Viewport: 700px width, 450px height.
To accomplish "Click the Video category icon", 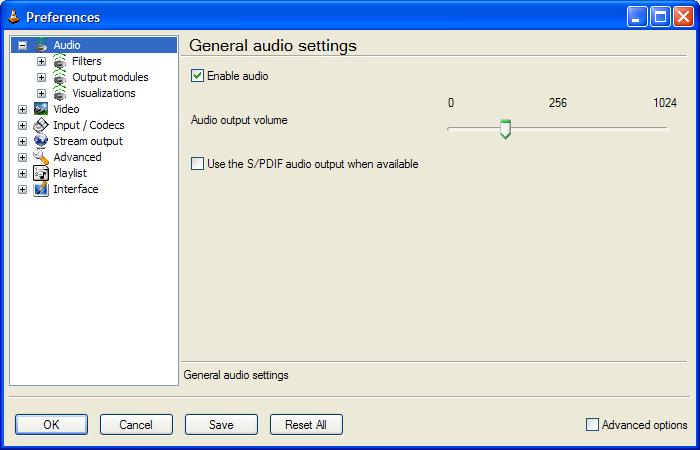I will pyautogui.click(x=41, y=109).
